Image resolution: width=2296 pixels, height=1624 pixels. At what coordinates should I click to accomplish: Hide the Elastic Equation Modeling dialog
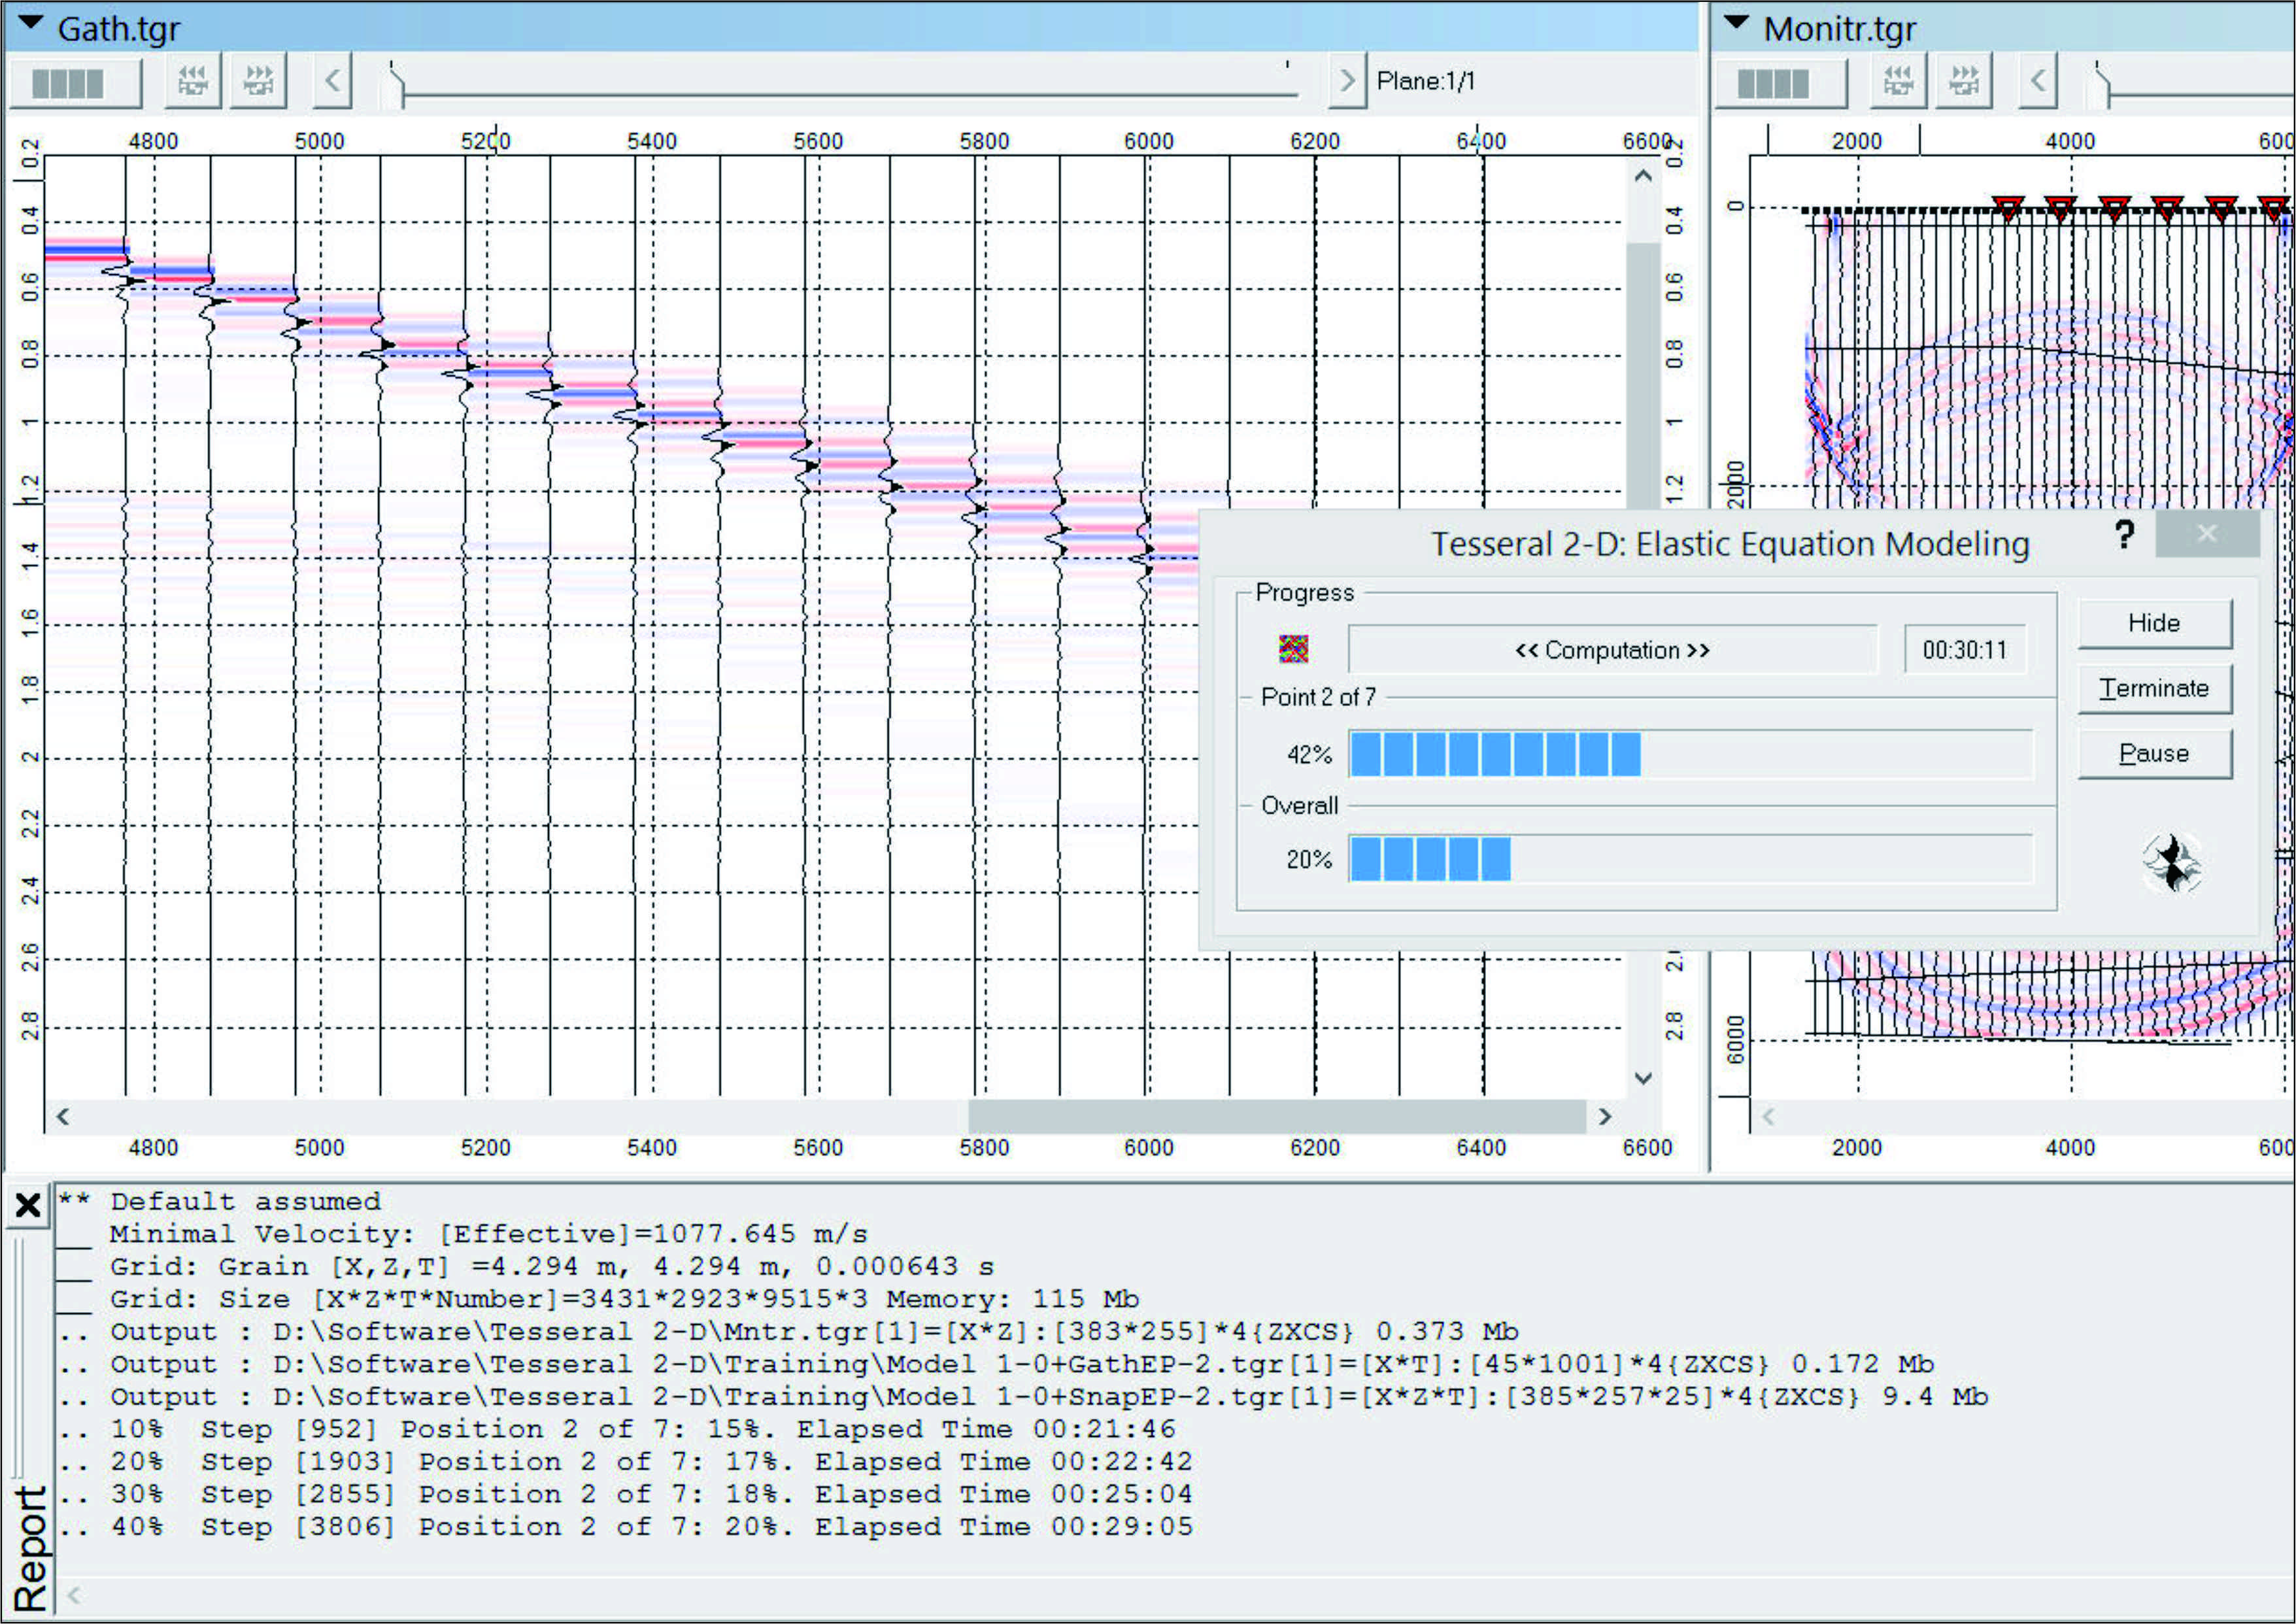[2154, 624]
